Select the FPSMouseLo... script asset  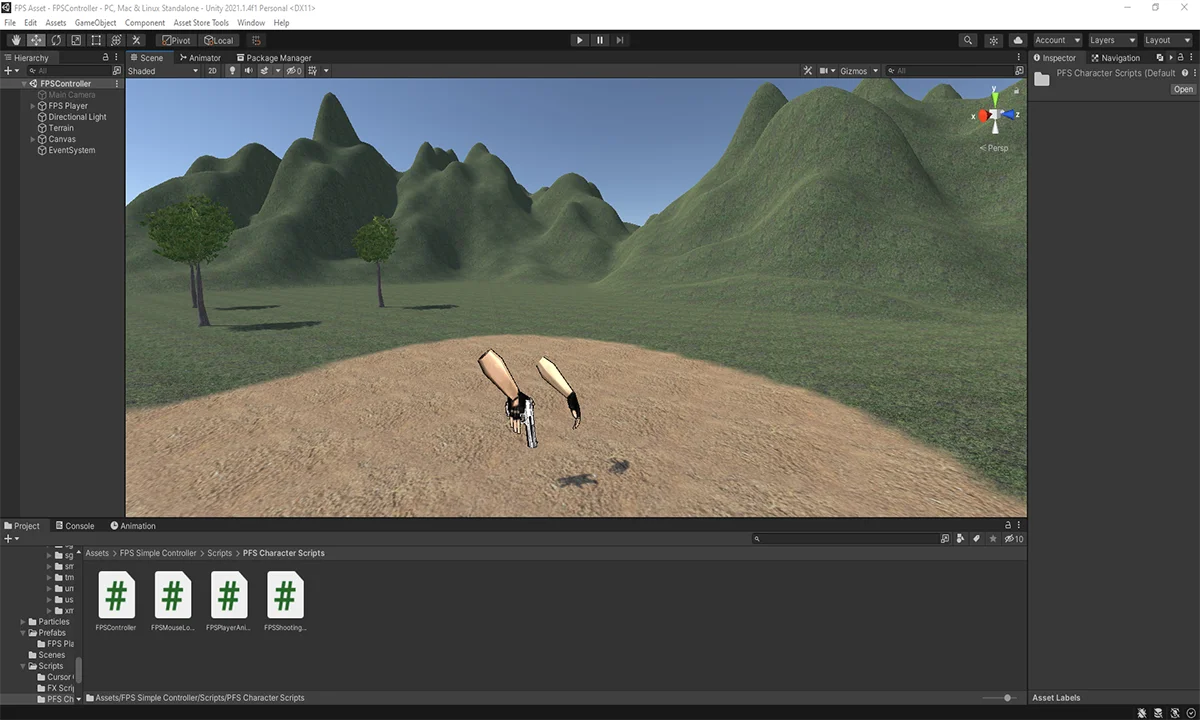coord(172,601)
